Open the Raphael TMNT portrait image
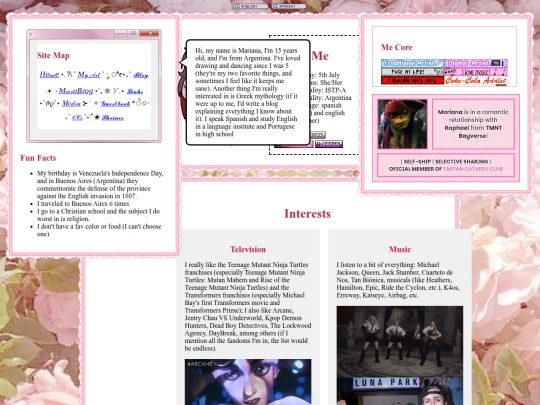Image resolution: width=540 pixels, height=405 pixels. [402, 124]
